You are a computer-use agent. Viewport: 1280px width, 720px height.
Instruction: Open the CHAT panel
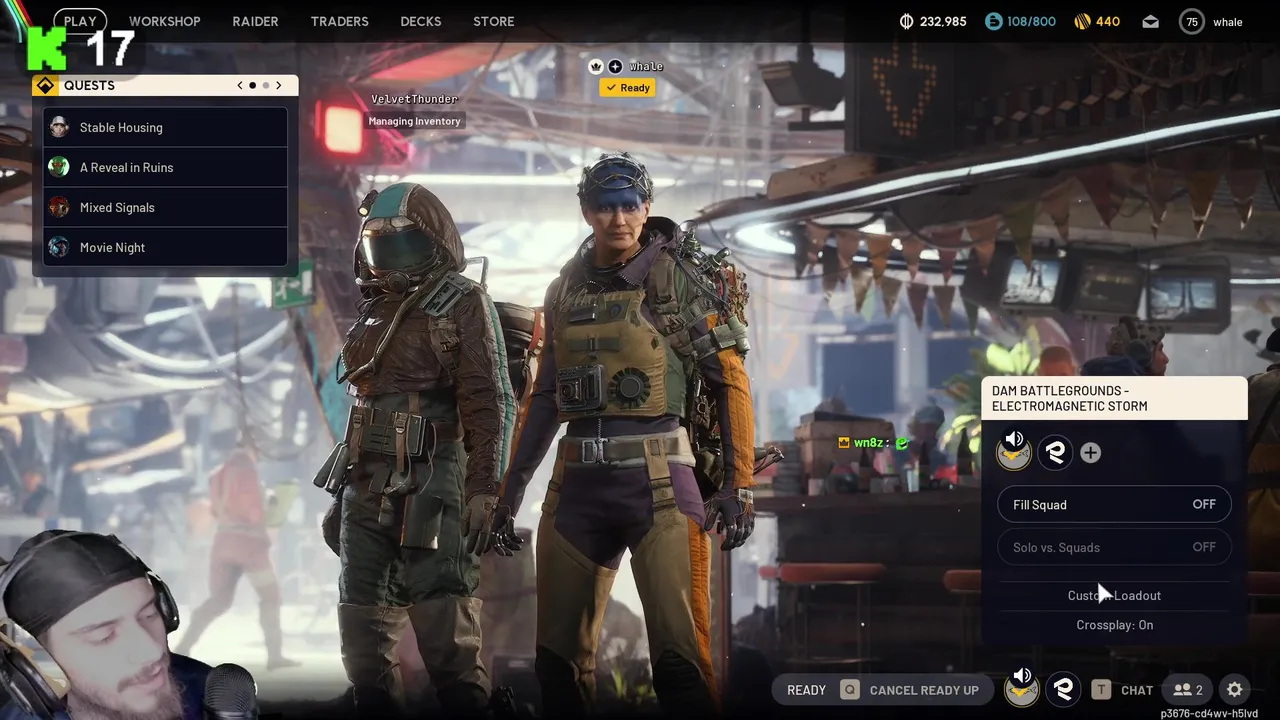[1137, 690]
